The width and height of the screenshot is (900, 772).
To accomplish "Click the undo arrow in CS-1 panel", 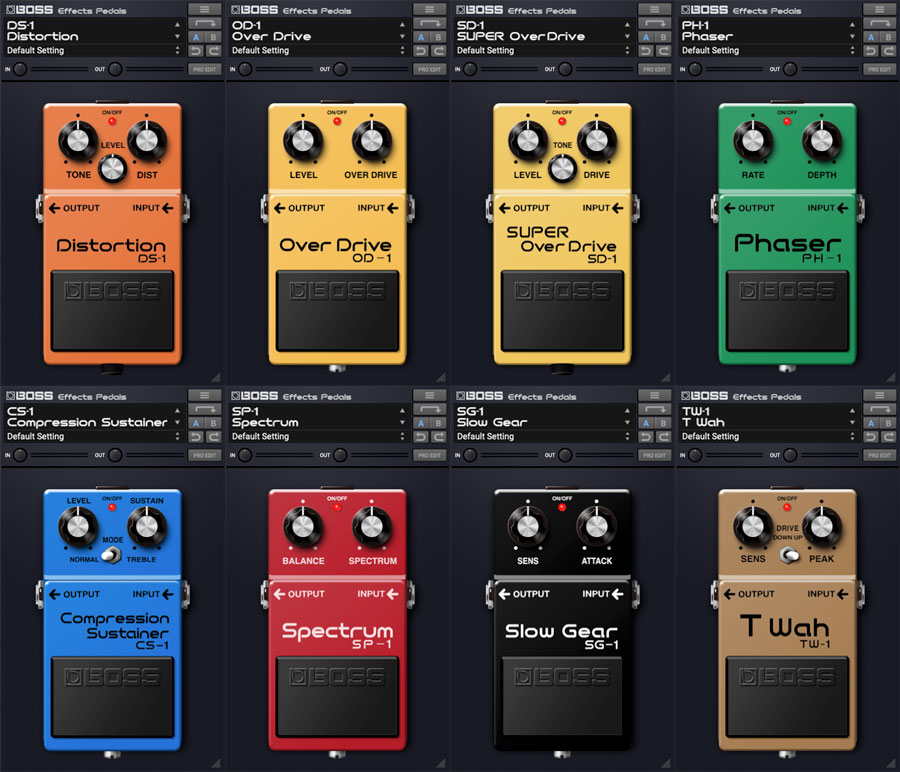I will click(x=196, y=436).
